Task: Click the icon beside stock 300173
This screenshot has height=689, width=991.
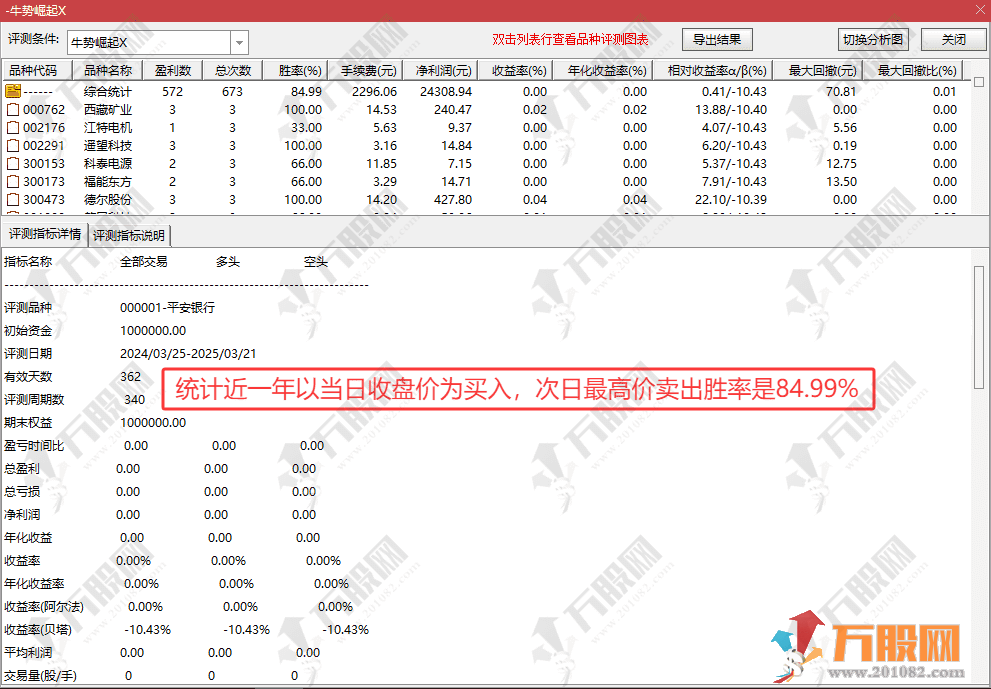Action: click(x=13, y=182)
